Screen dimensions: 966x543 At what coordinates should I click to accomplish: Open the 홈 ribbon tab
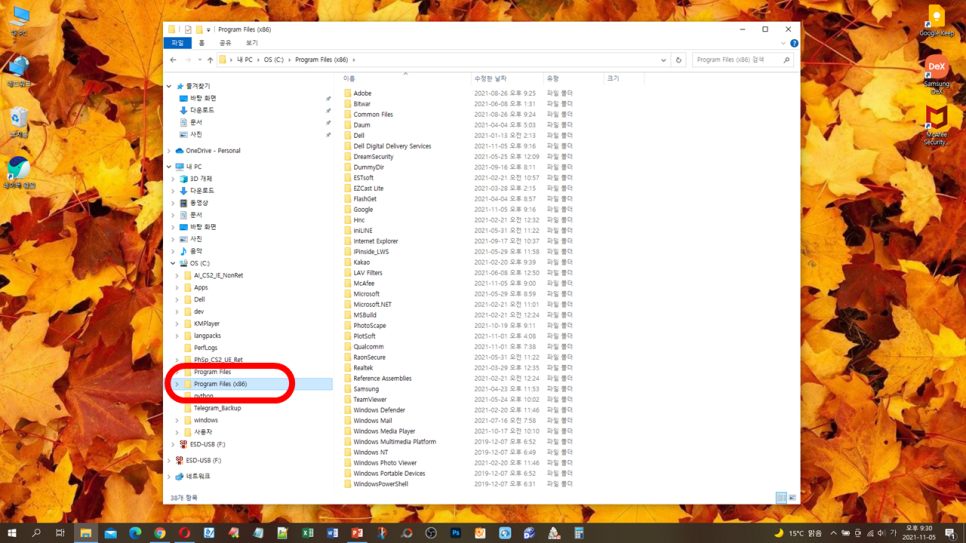tap(201, 43)
